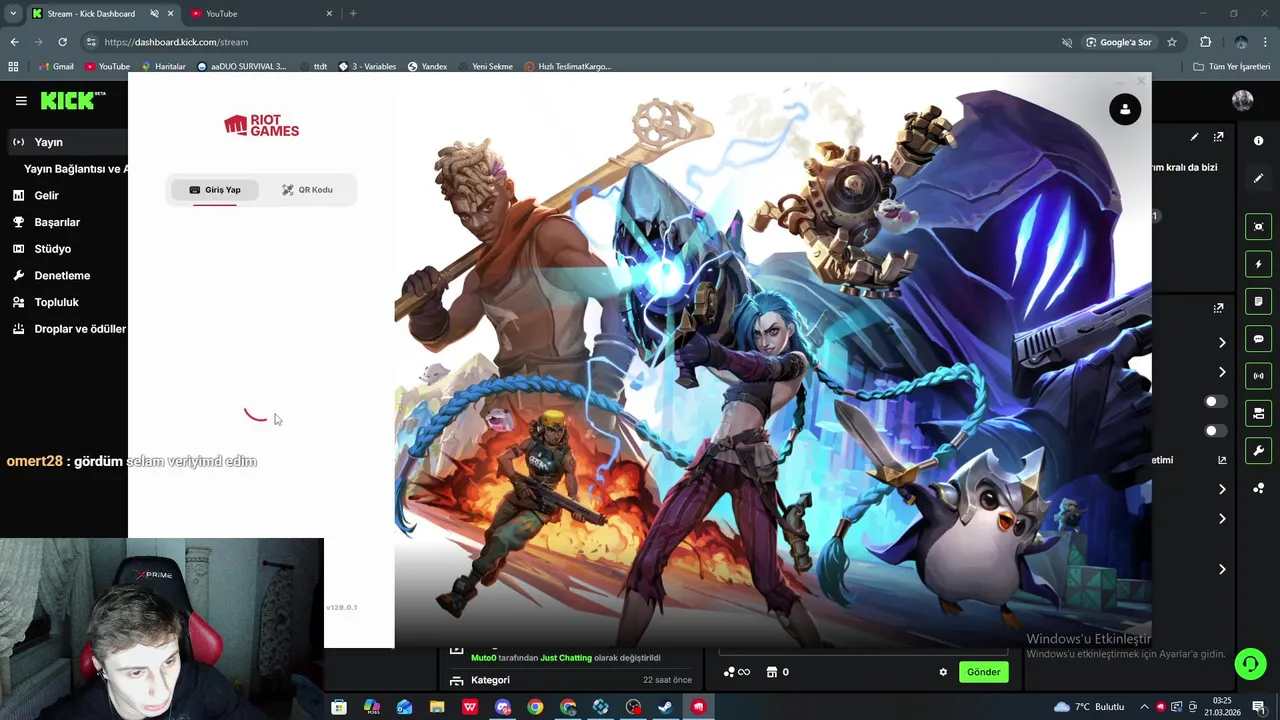Toggle the upper switch in right panel
Viewport: 1280px width, 720px height.
pos(1215,401)
